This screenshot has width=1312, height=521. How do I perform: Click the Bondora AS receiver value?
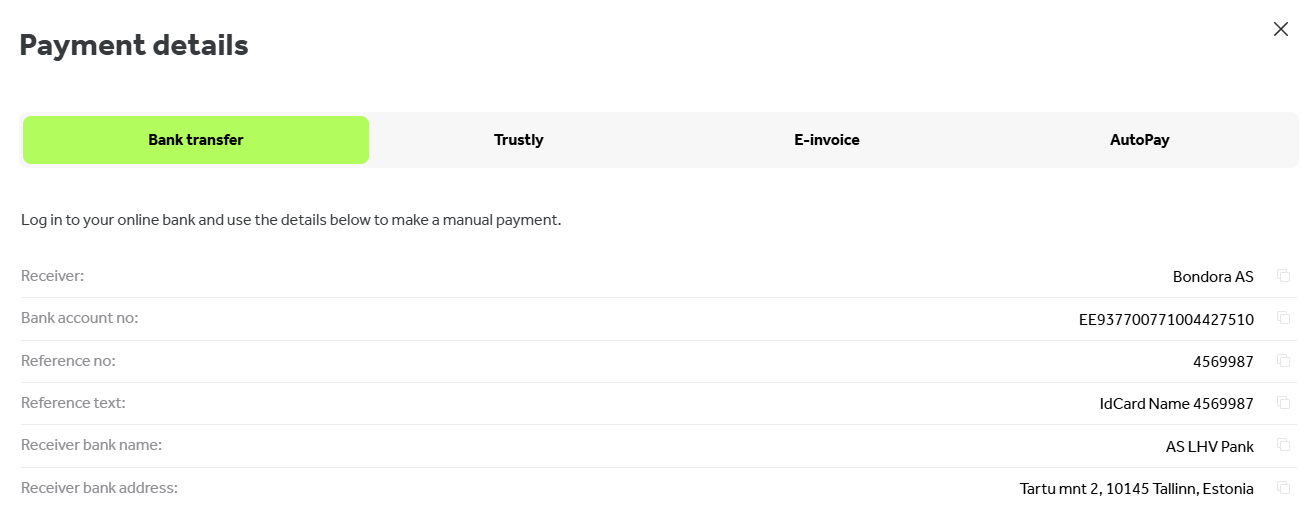[x=1212, y=277]
